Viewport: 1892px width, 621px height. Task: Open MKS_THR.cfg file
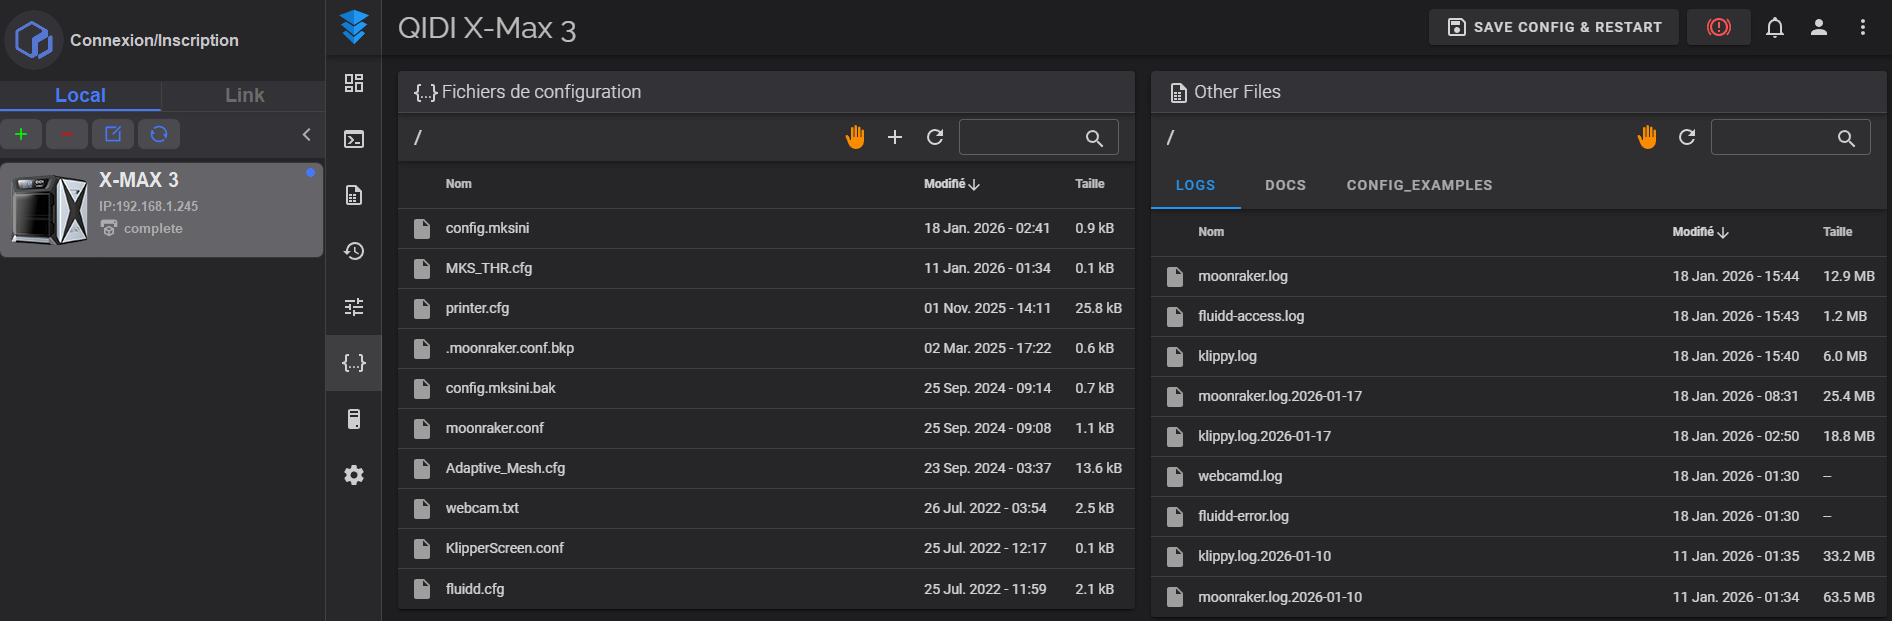tap(766, 268)
